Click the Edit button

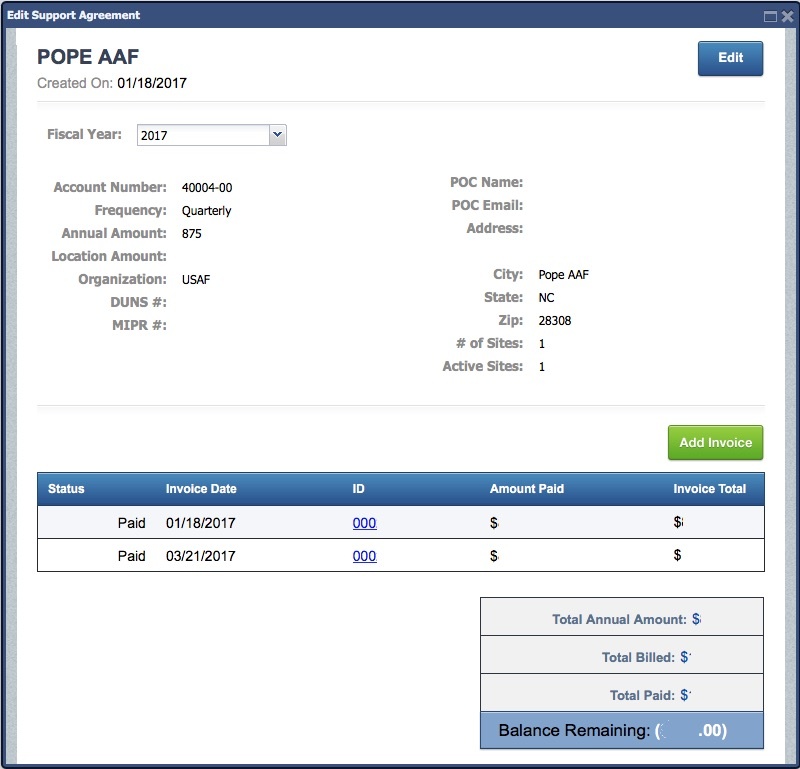(730, 58)
